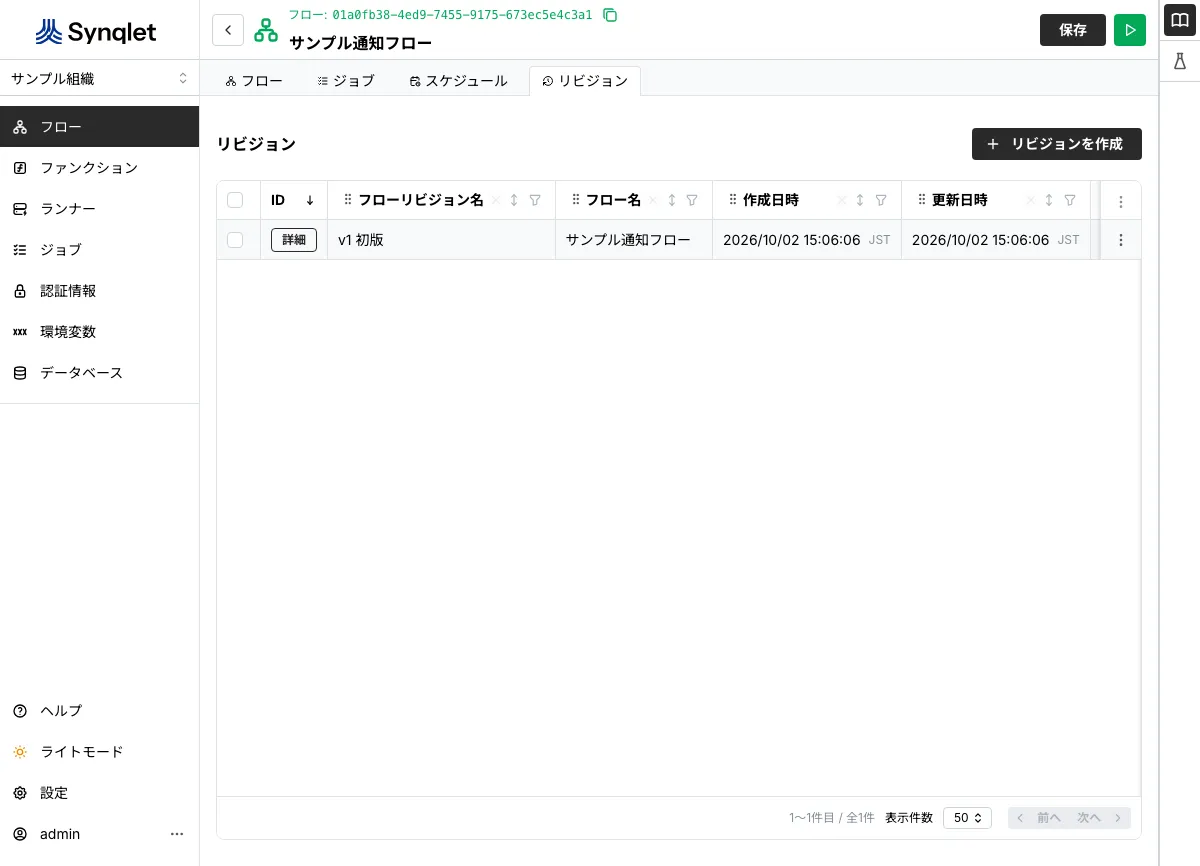Click the 更新日時 column drag handle
Viewport: 1200px width, 866px height.
pos(922,200)
